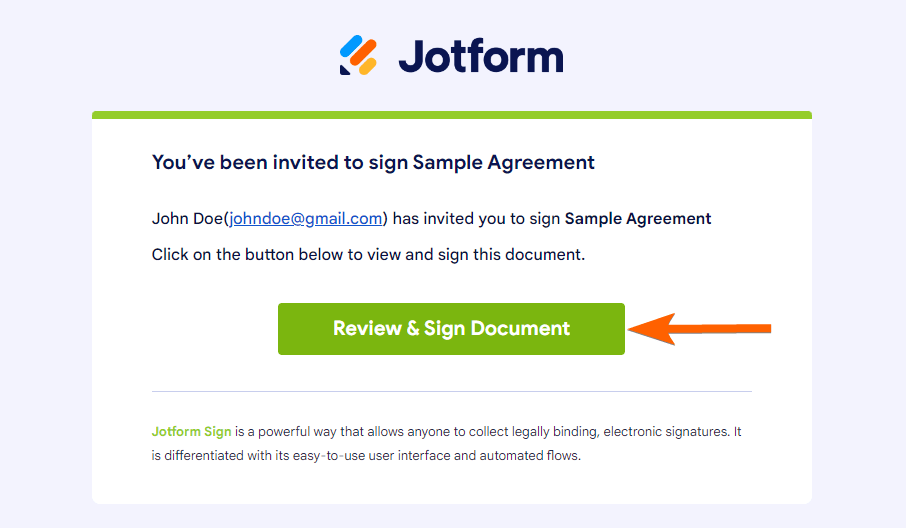Click the horizontal divider line below the button
This screenshot has height=528, width=906.
pyautogui.click(x=451, y=391)
